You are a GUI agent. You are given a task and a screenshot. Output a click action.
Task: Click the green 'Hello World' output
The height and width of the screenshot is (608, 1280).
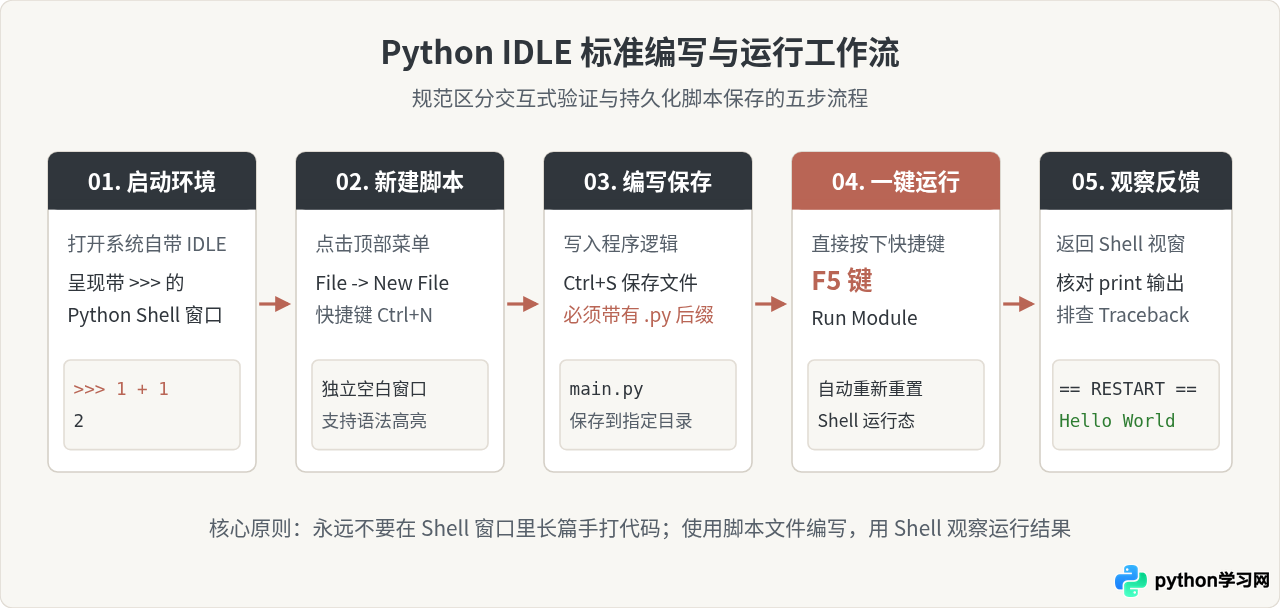tap(1117, 421)
